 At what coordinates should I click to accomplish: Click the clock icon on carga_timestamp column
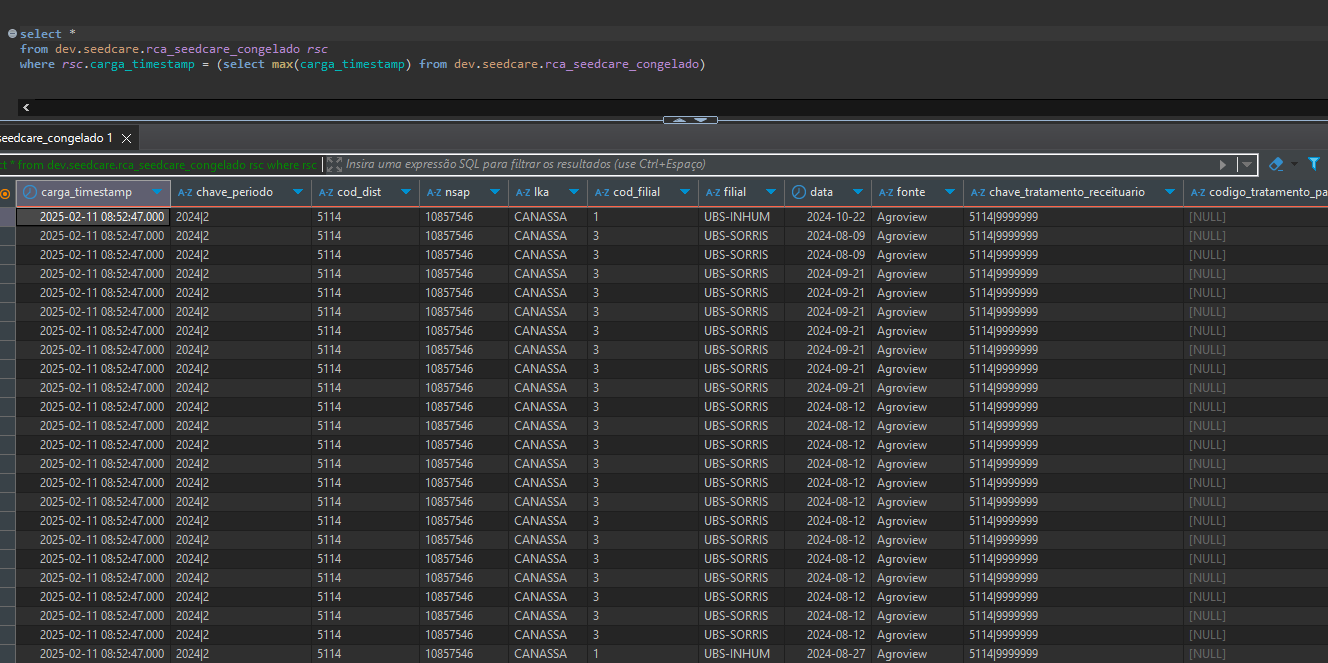pyautogui.click(x=30, y=192)
